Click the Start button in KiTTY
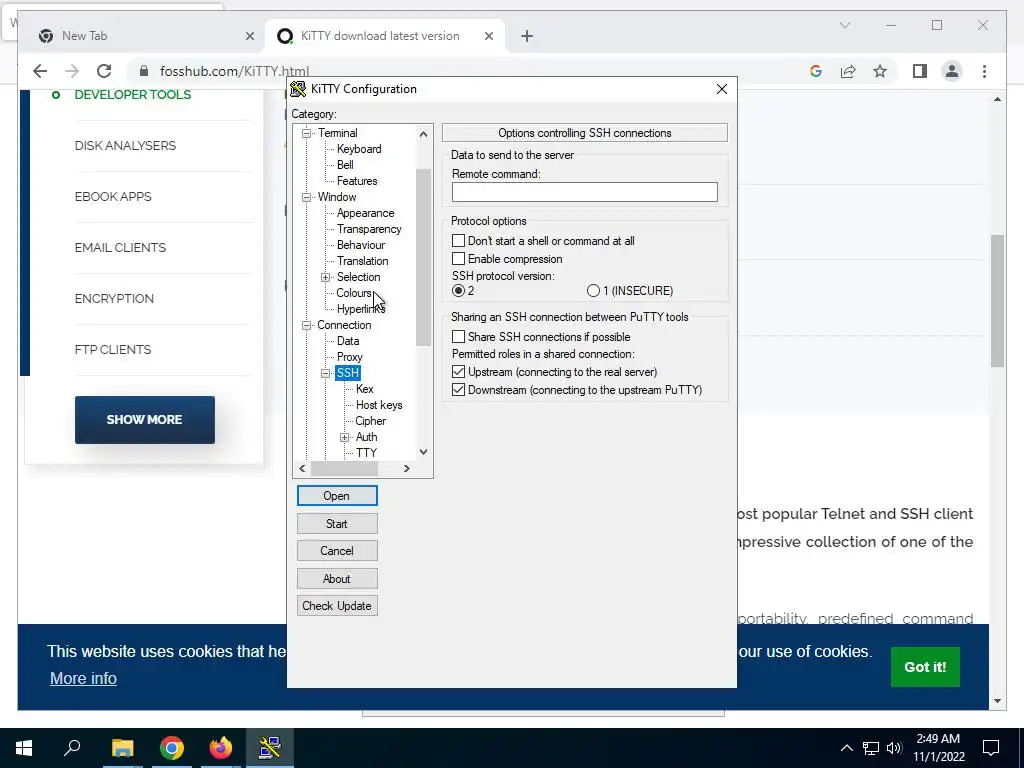This screenshot has height=768, width=1024. 337,524
